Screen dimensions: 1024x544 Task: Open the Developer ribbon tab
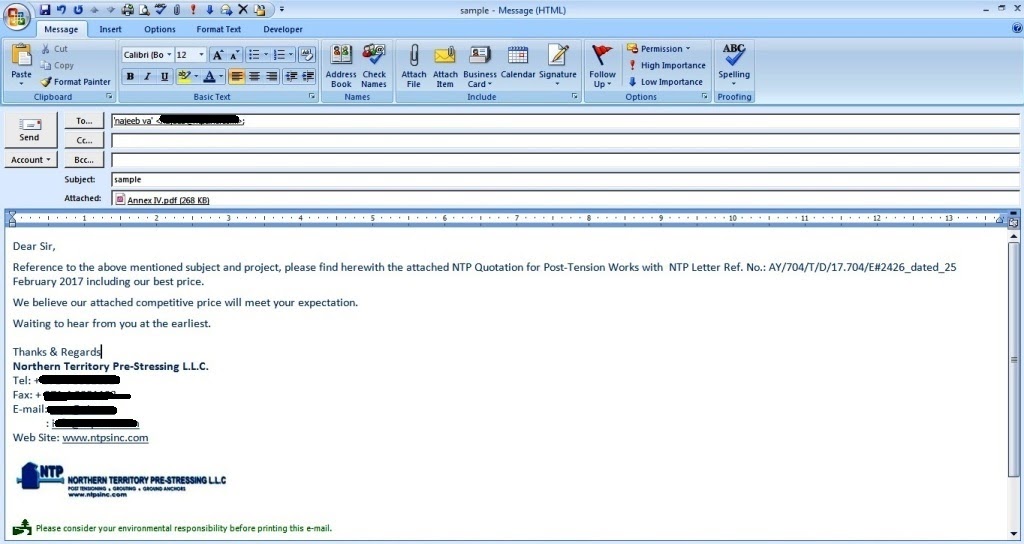pos(283,29)
